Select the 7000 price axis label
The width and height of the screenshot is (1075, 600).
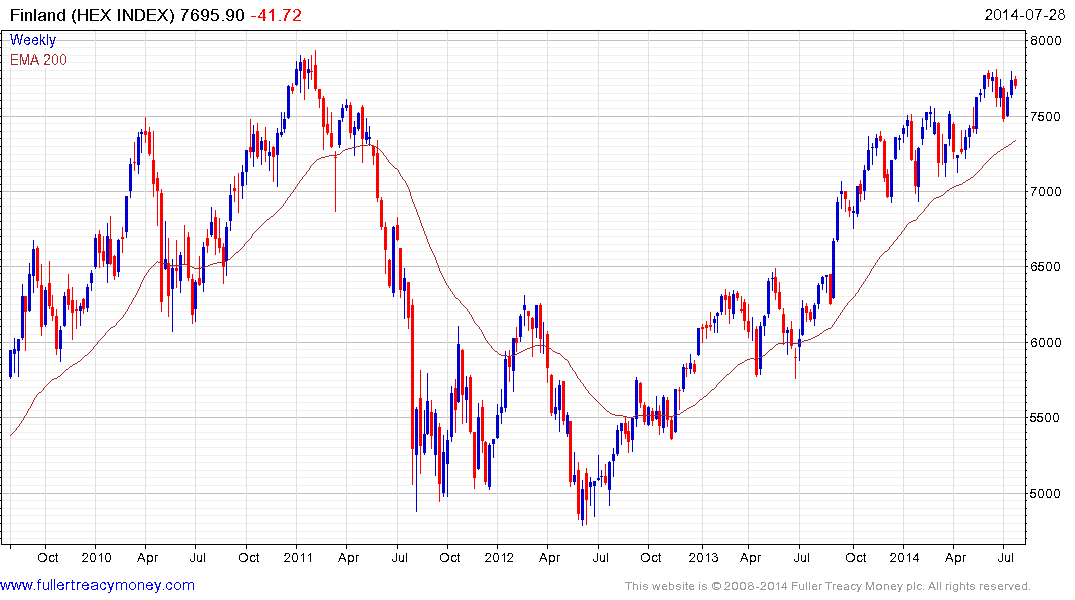pyautogui.click(x=1046, y=191)
